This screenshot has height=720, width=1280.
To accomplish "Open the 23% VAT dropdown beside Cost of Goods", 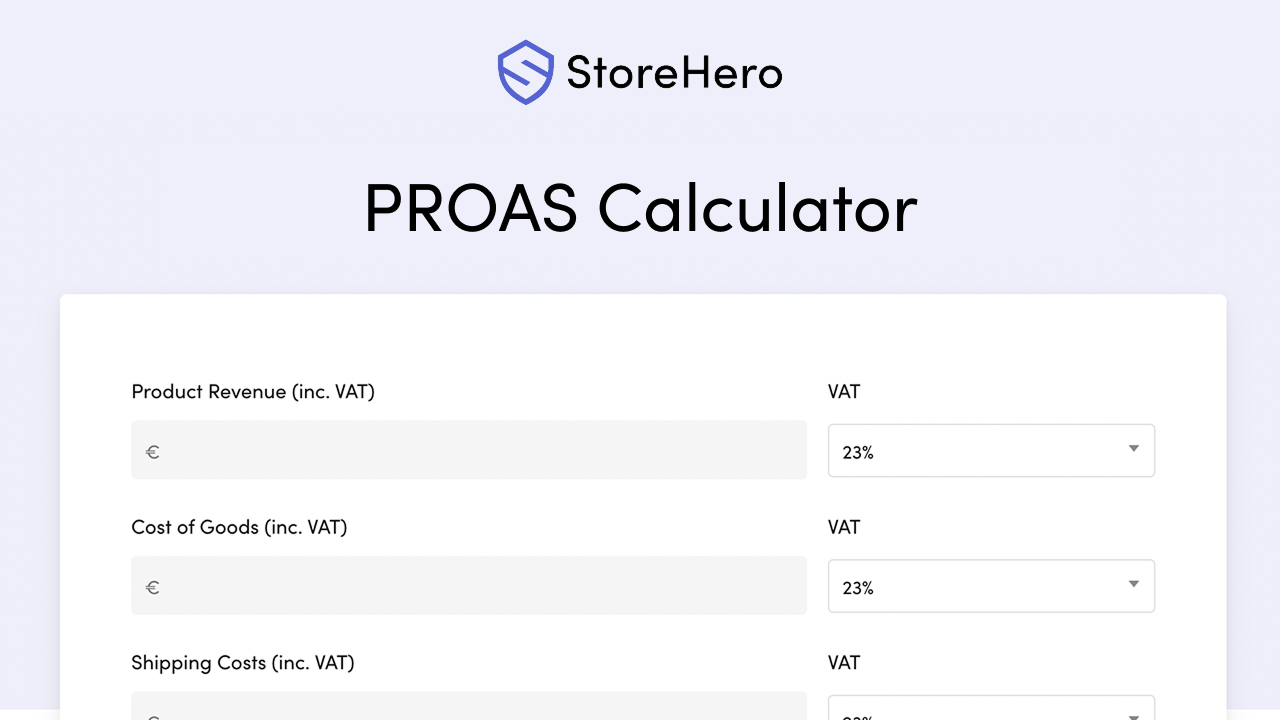I will pyautogui.click(x=991, y=585).
